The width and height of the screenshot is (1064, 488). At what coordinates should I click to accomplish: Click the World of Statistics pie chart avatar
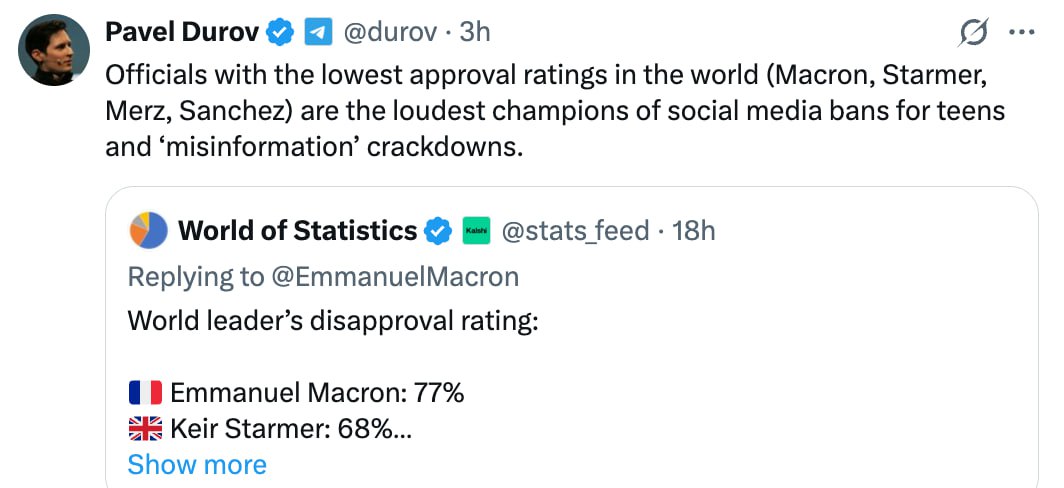point(148,231)
